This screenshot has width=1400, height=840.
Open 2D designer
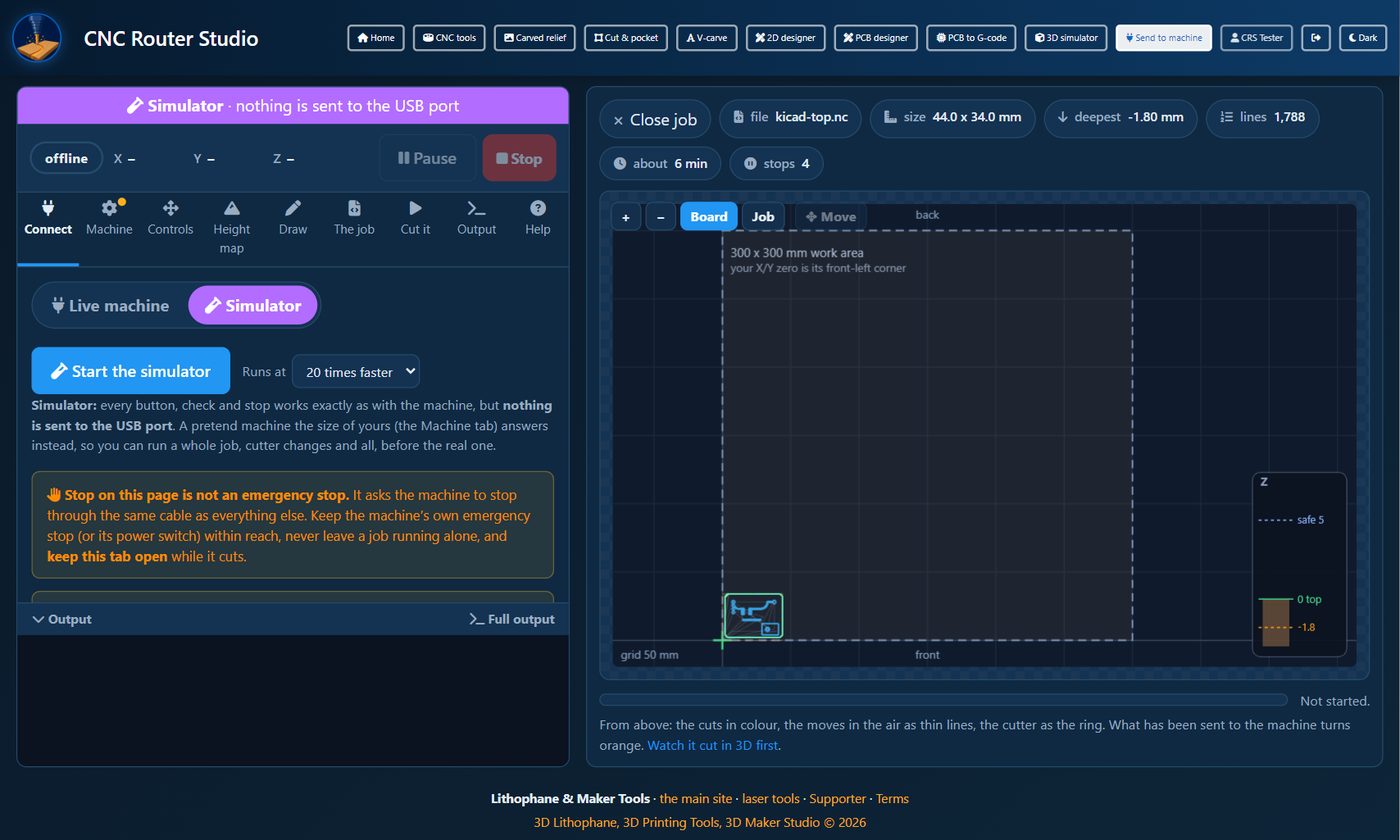coord(785,38)
